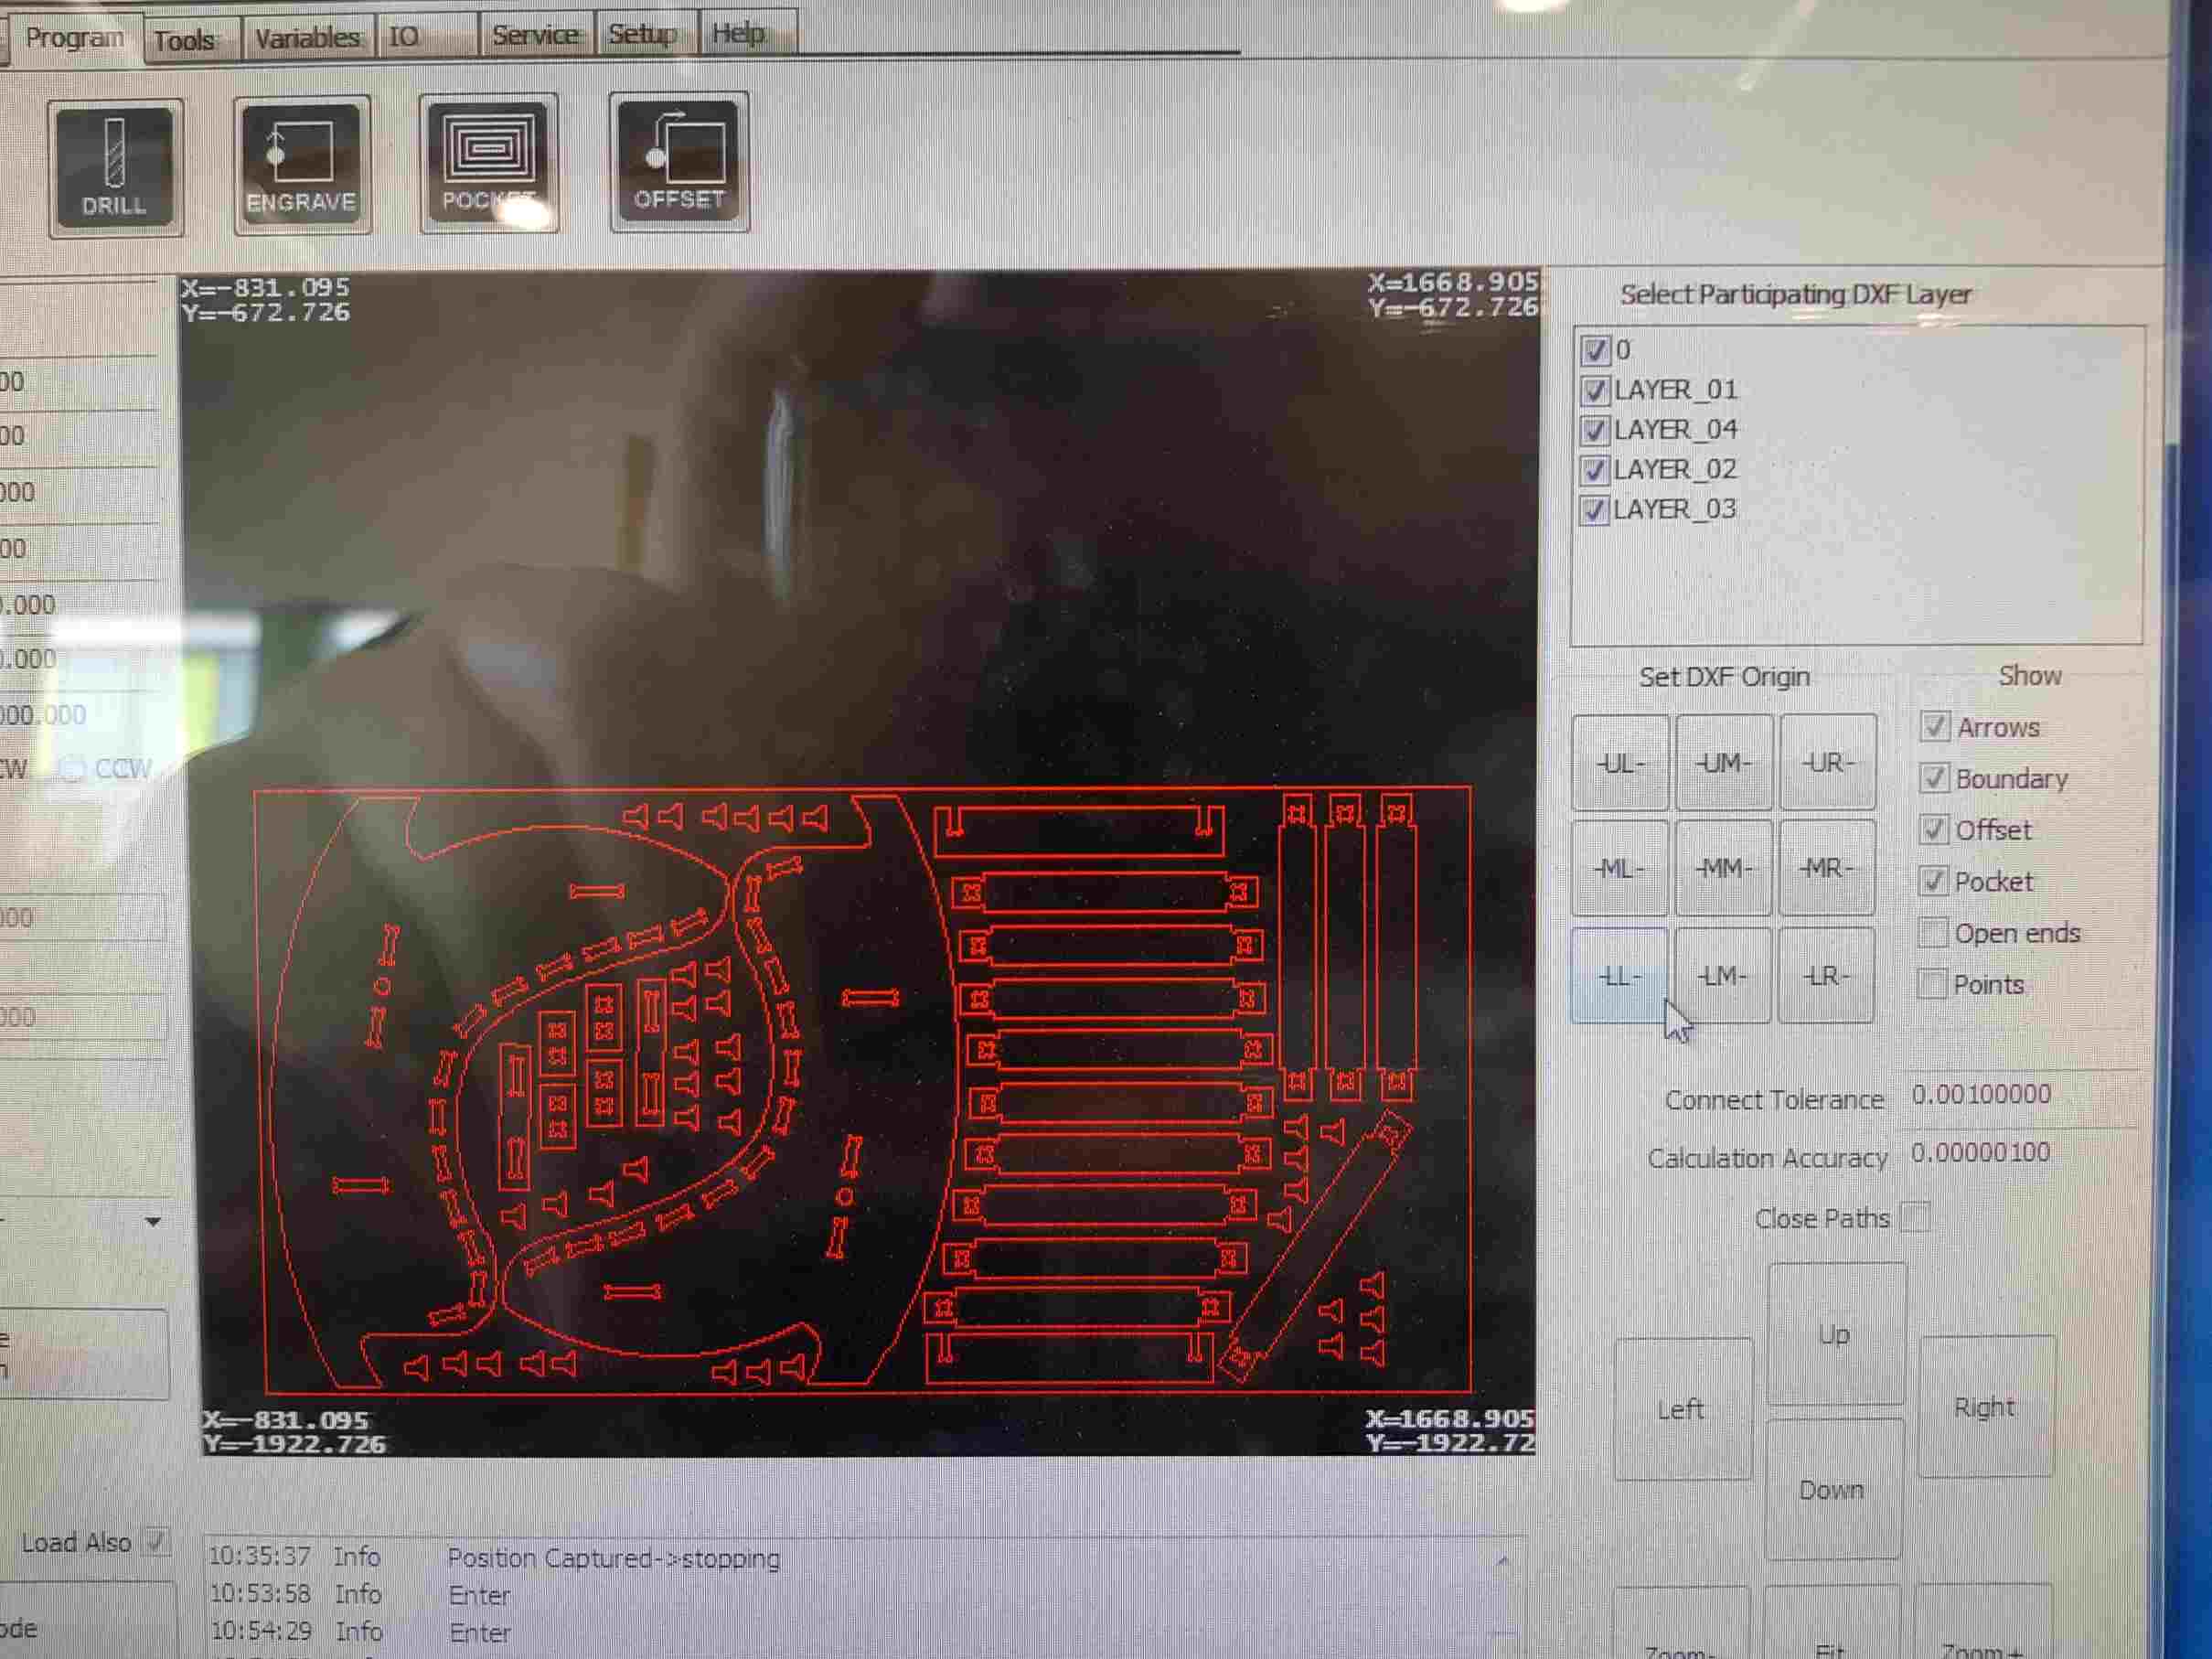The height and width of the screenshot is (1659, 2212).
Task: Toggle the Arrows show checkbox
Action: (x=1934, y=727)
